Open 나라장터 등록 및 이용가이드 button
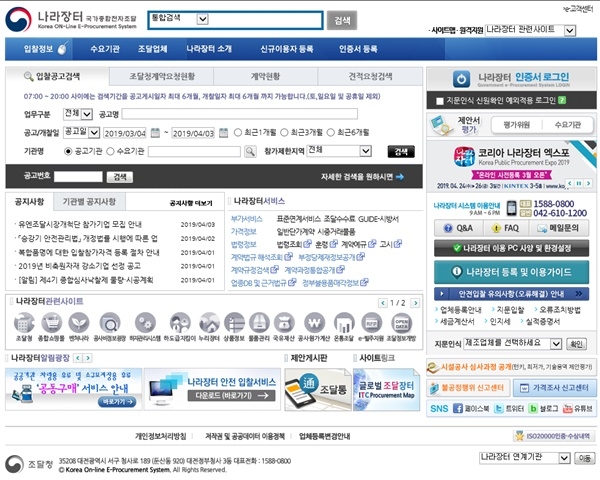This screenshot has height=480, width=600. point(512,272)
